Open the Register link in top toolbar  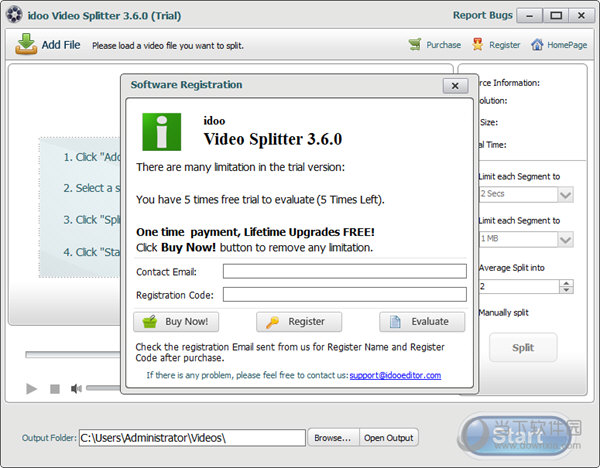496,45
